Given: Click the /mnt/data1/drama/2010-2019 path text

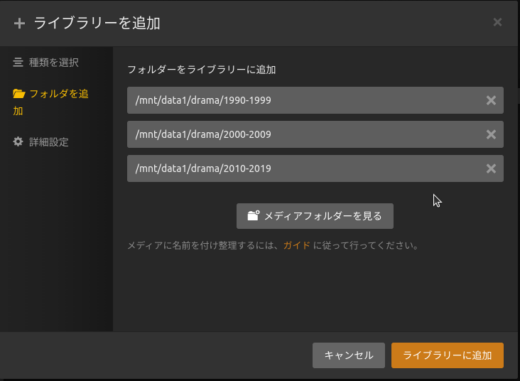Looking at the screenshot, I should pyautogui.click(x=203, y=168).
